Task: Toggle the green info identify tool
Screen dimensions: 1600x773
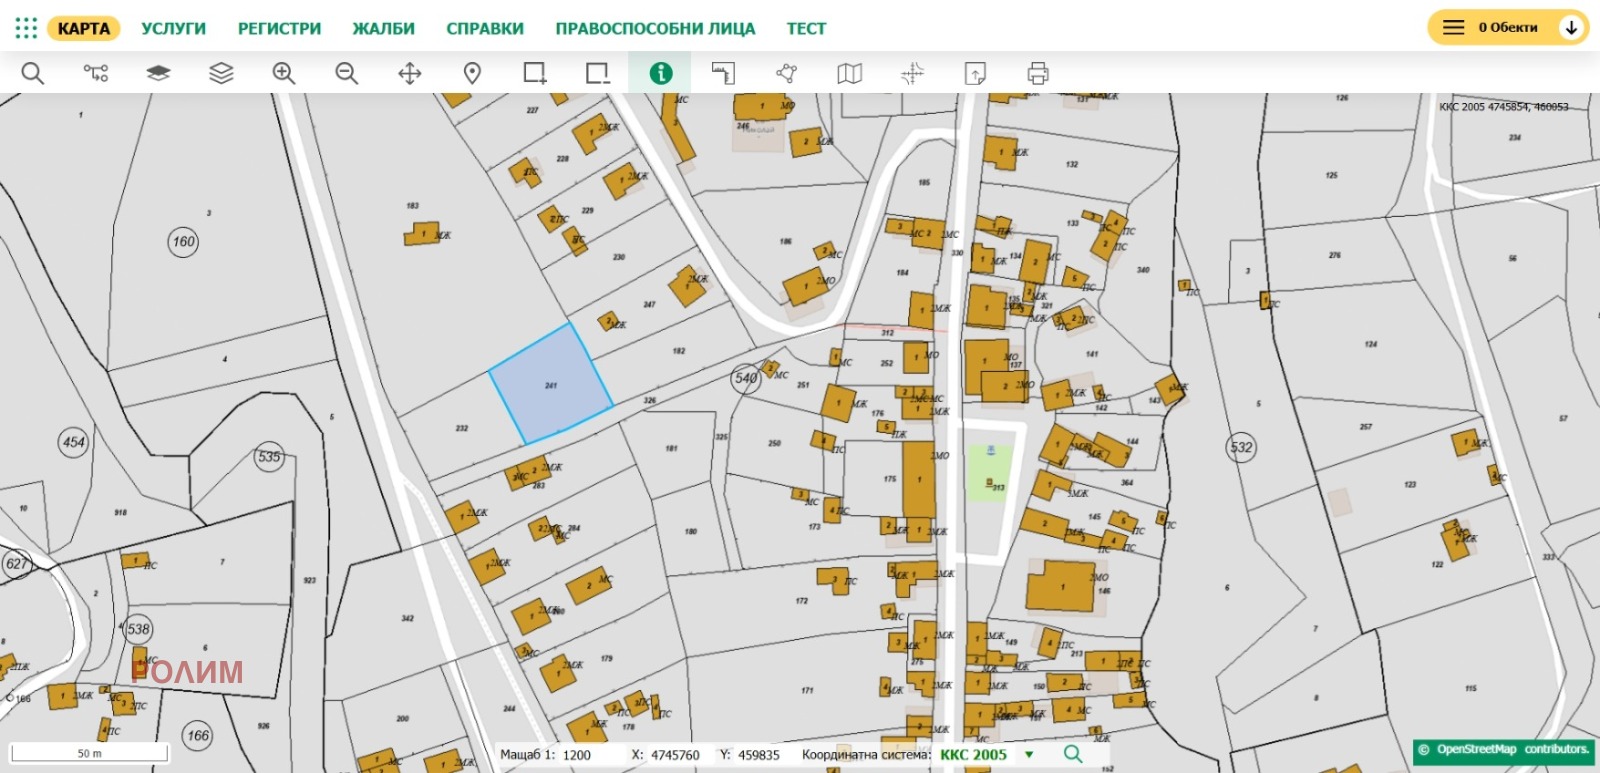Action: 661,73
